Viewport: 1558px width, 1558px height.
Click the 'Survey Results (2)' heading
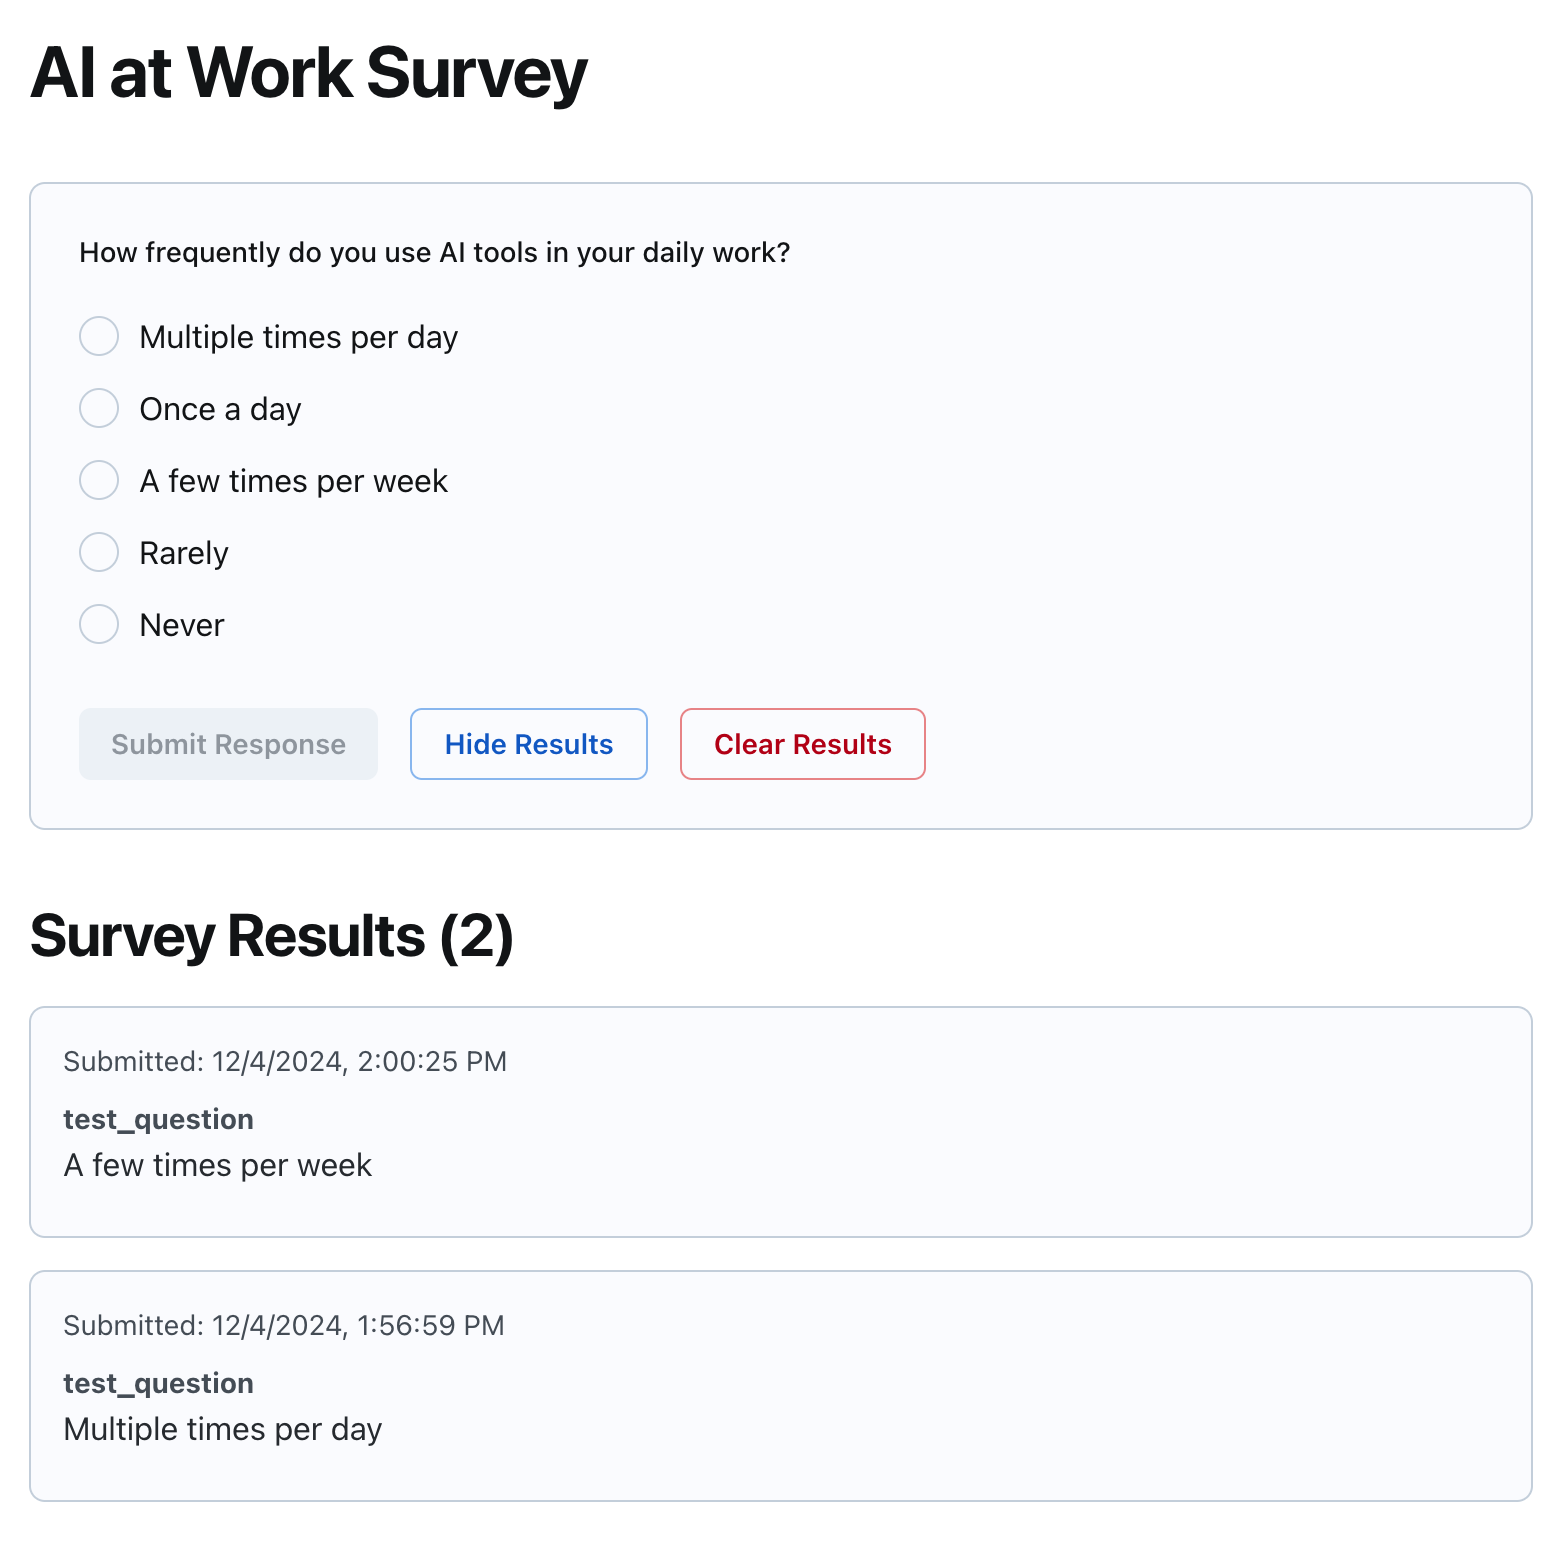[273, 936]
